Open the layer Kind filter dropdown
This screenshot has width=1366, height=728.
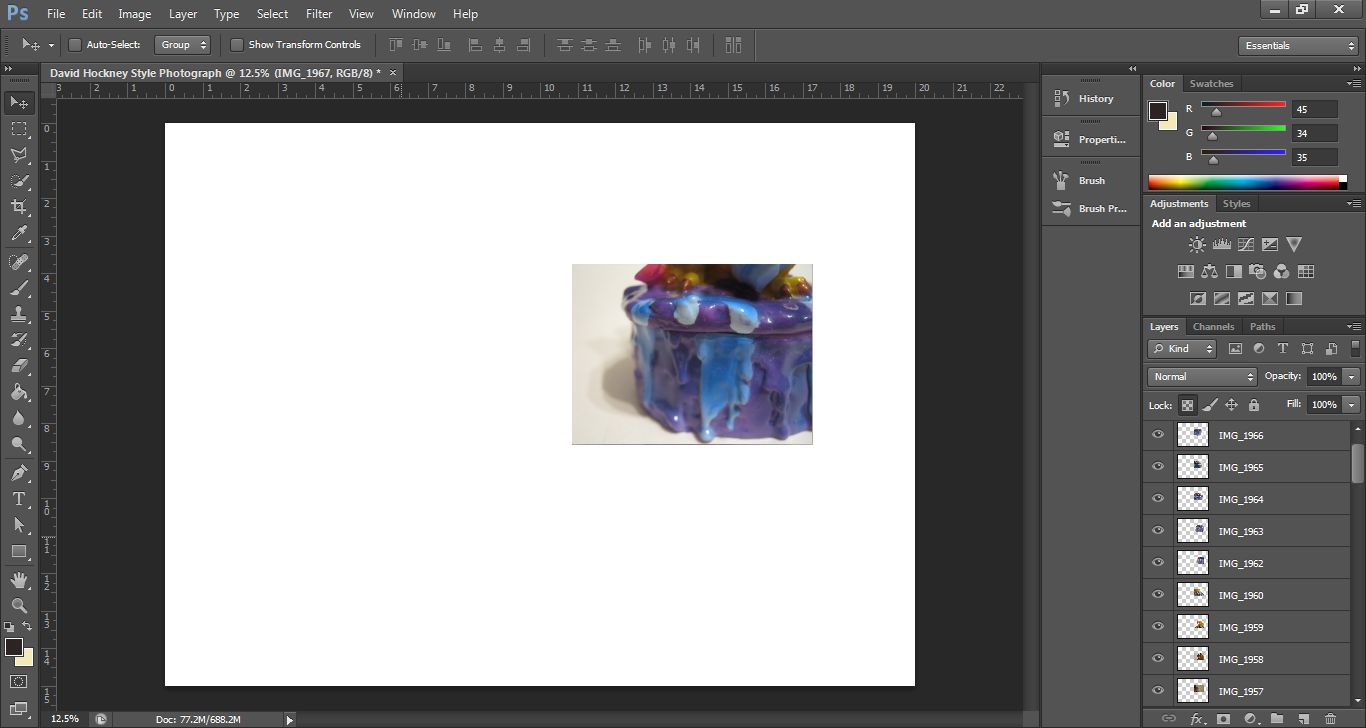1182,349
